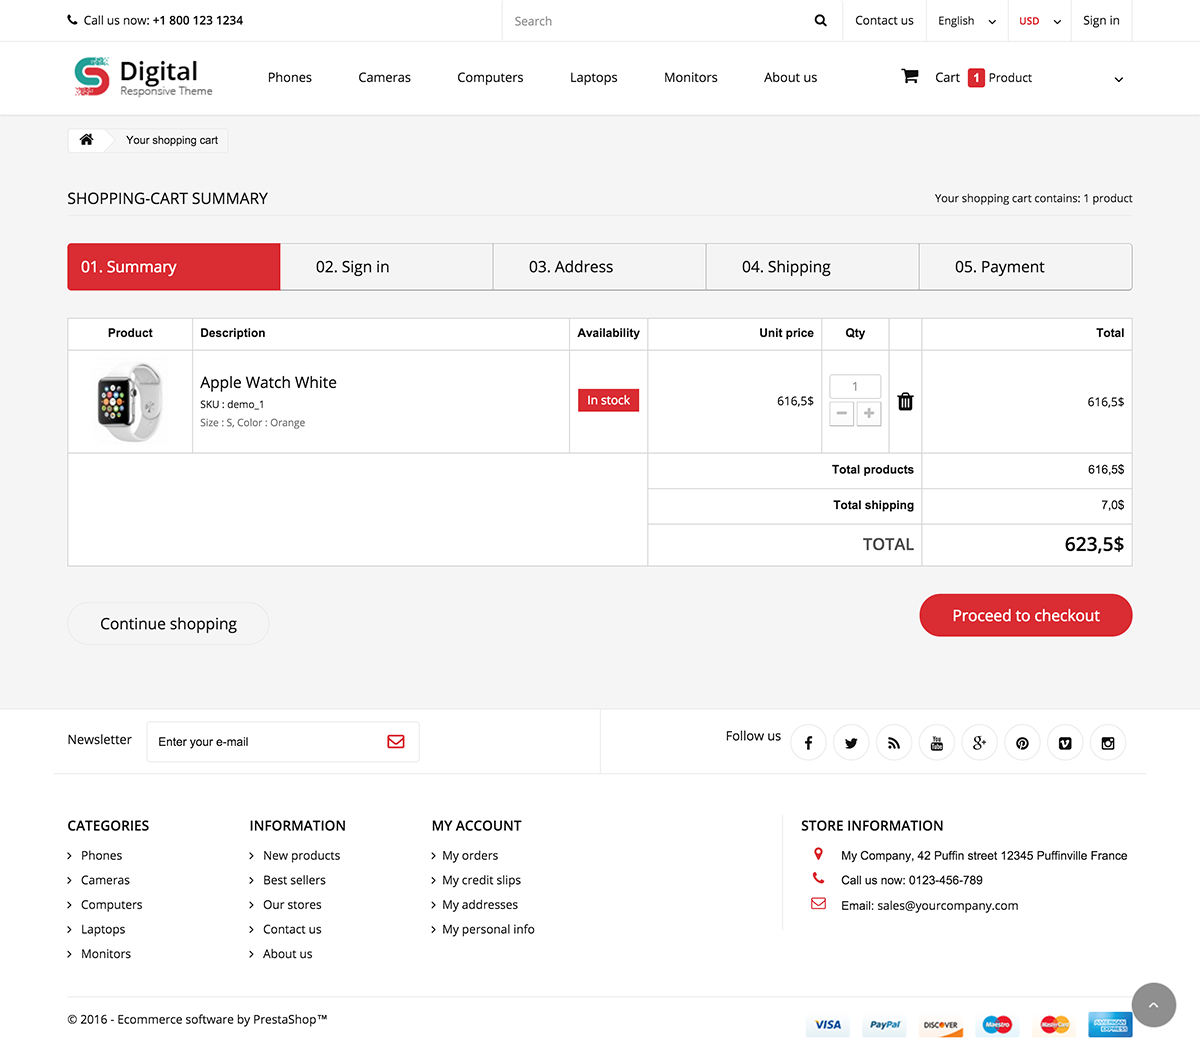The width and height of the screenshot is (1200, 1051).
Task: Open Our stores footer link
Action: (x=292, y=905)
